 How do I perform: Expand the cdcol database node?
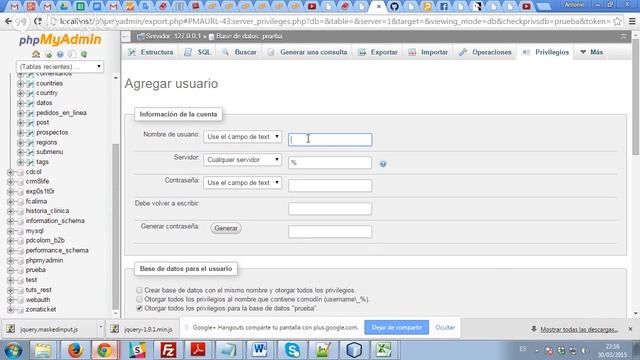click(11, 172)
